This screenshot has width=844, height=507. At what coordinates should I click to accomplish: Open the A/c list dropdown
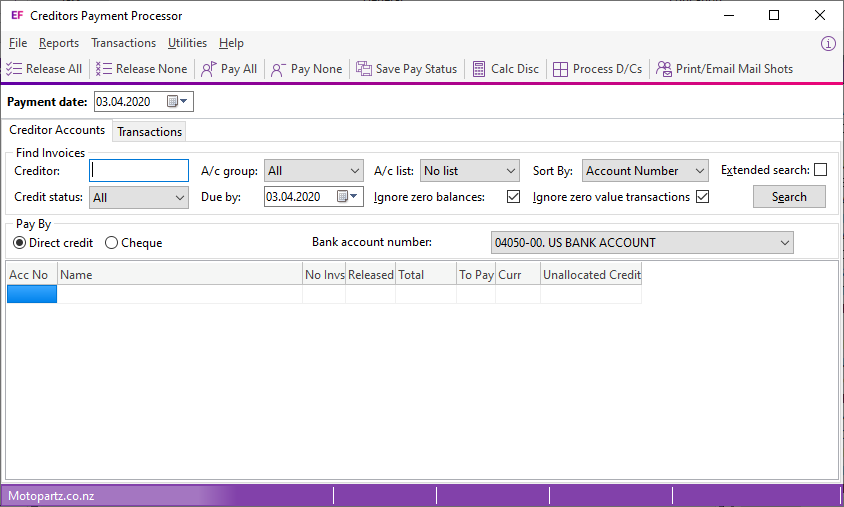point(469,171)
